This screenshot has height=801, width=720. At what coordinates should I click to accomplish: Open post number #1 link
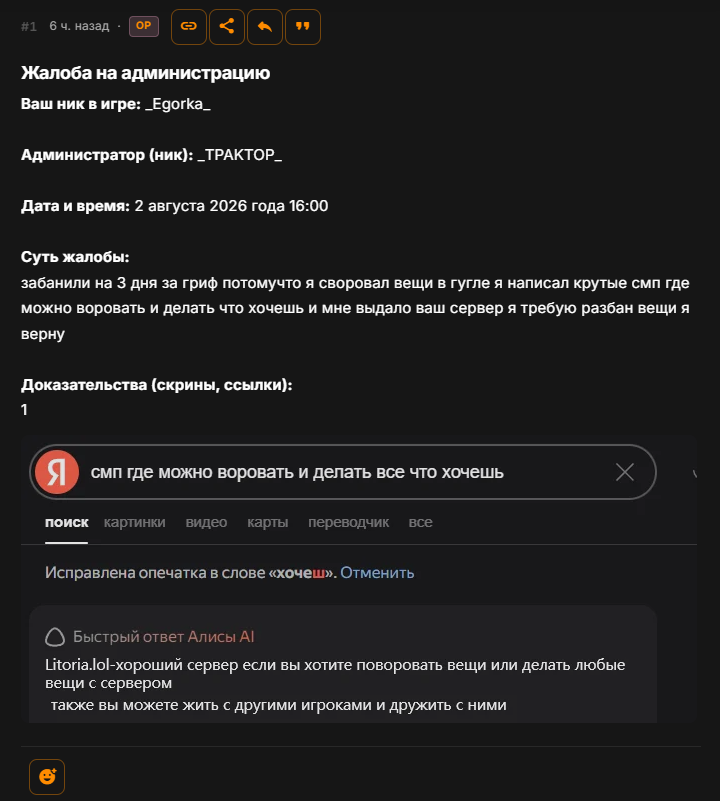pyautogui.click(x=29, y=26)
